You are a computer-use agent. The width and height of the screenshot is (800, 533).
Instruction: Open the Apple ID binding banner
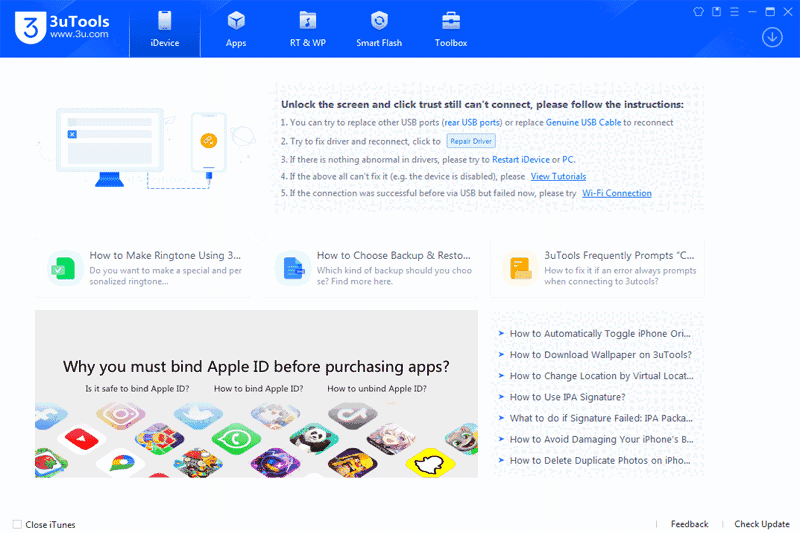256,394
